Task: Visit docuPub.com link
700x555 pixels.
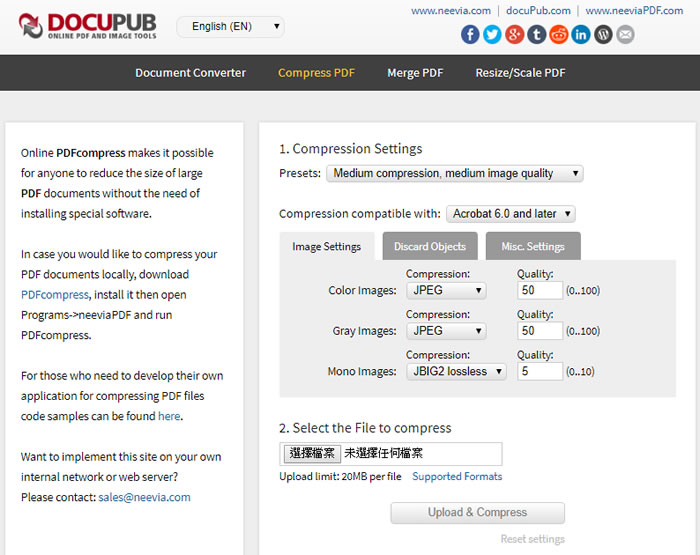Action: [x=538, y=11]
